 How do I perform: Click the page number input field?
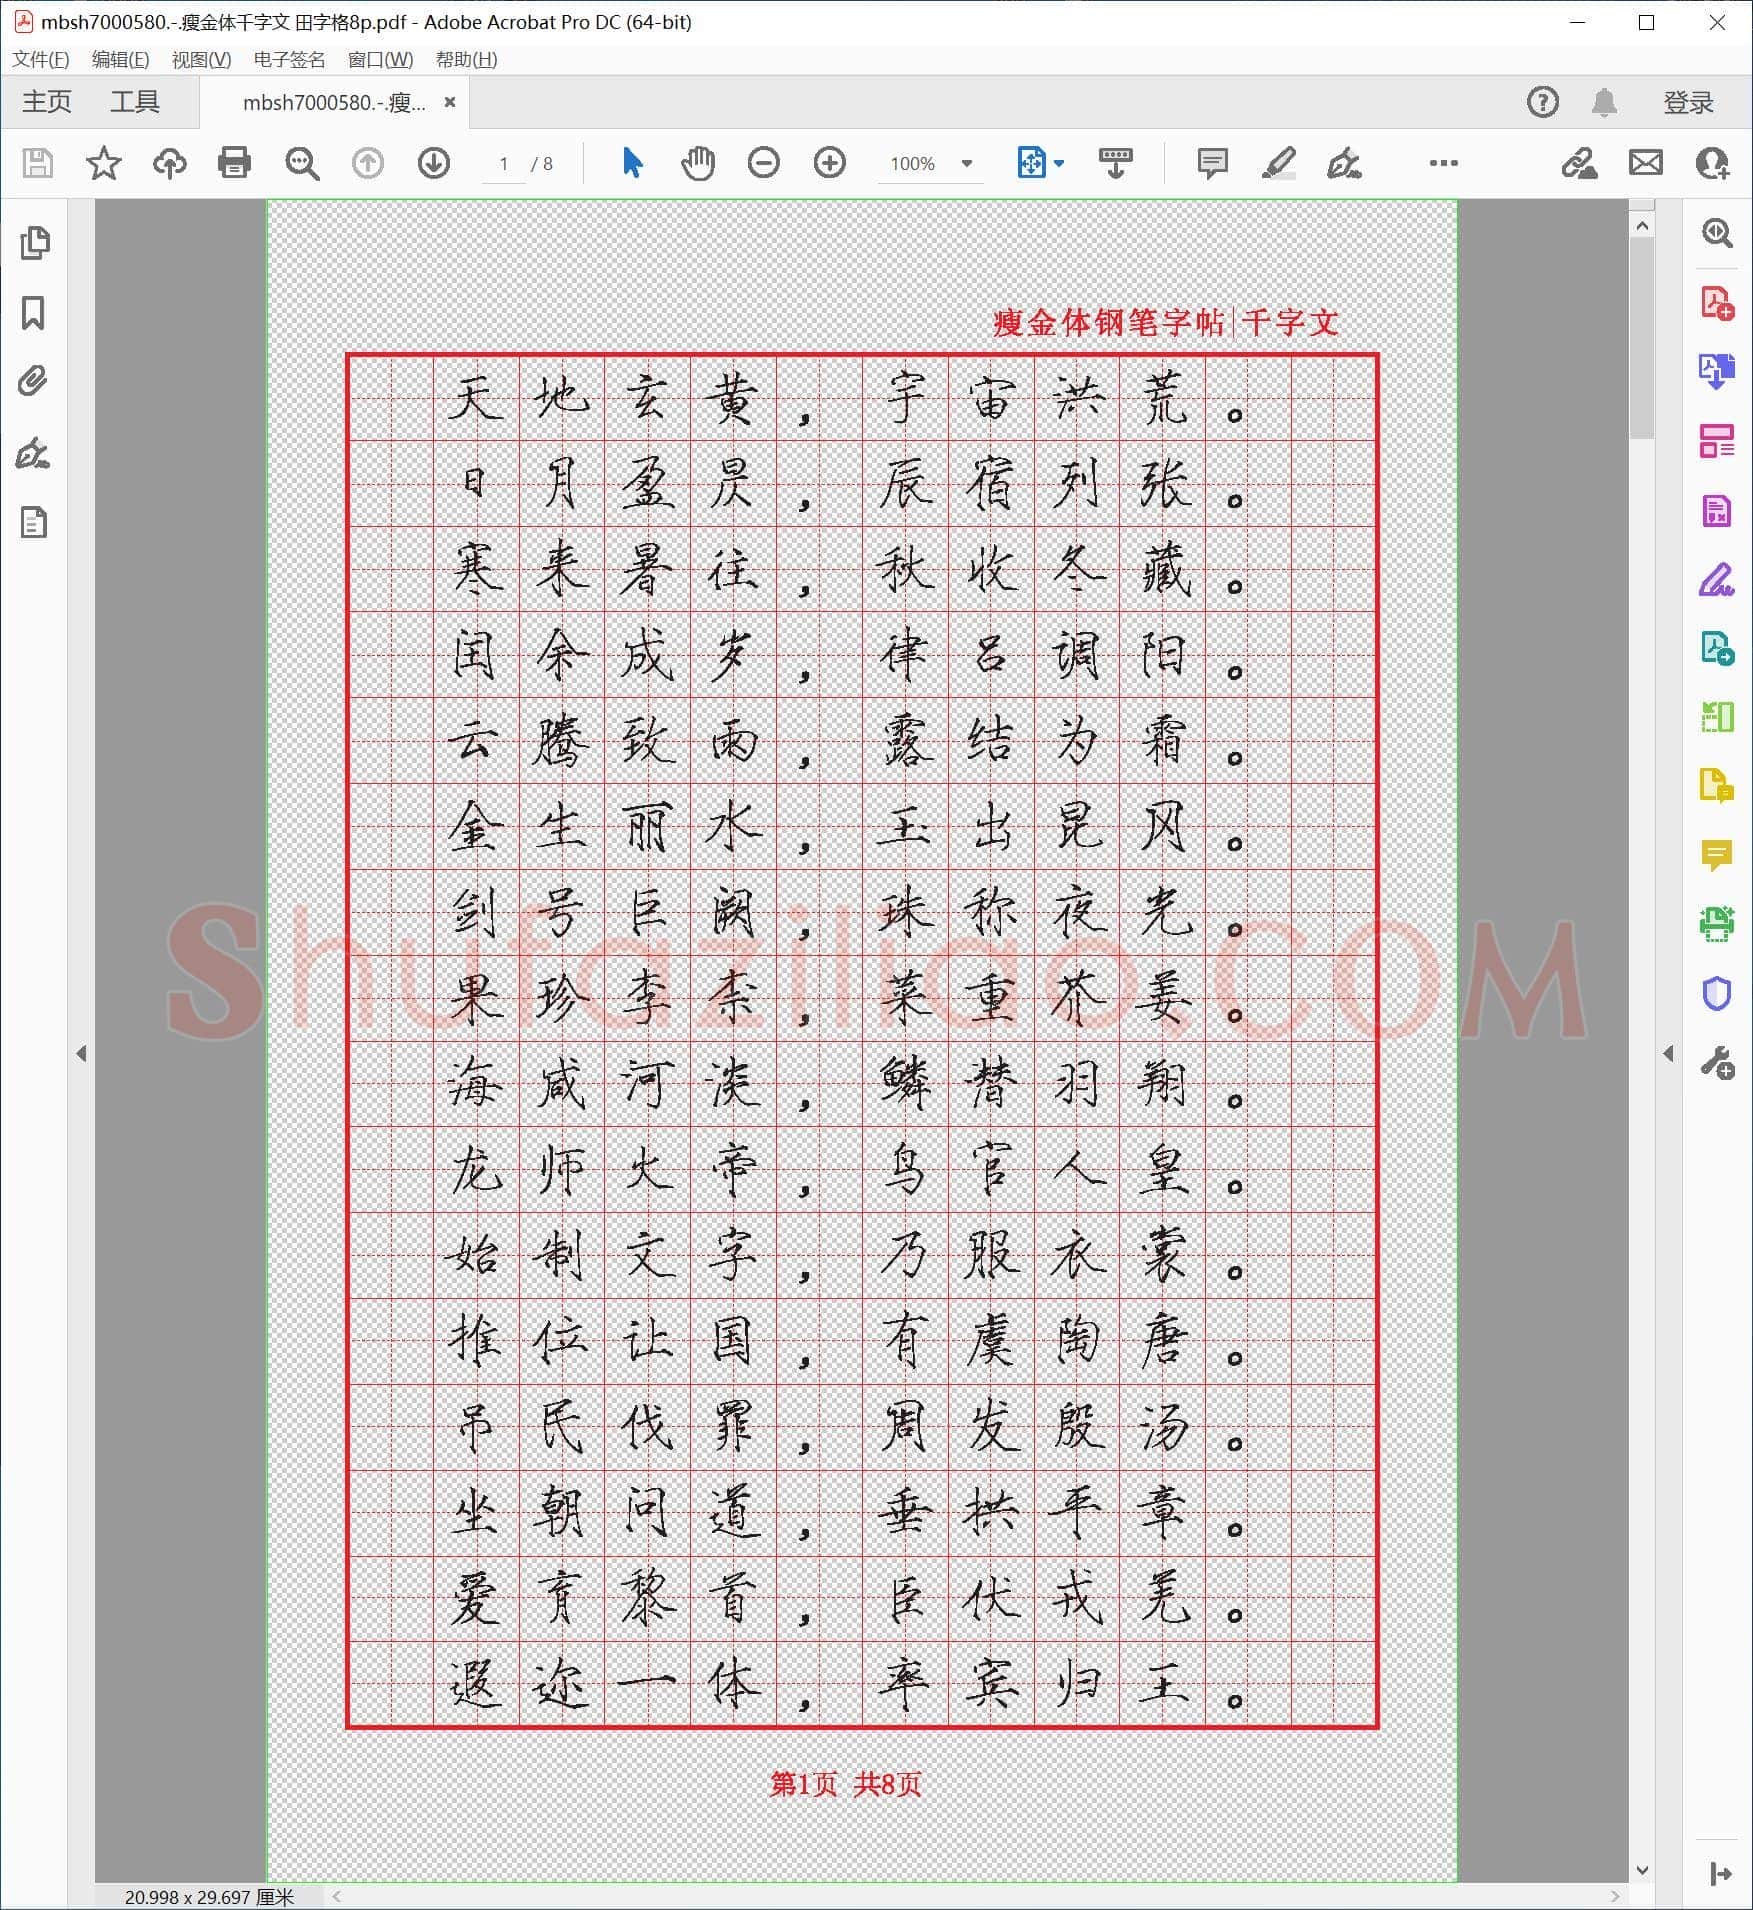[504, 163]
